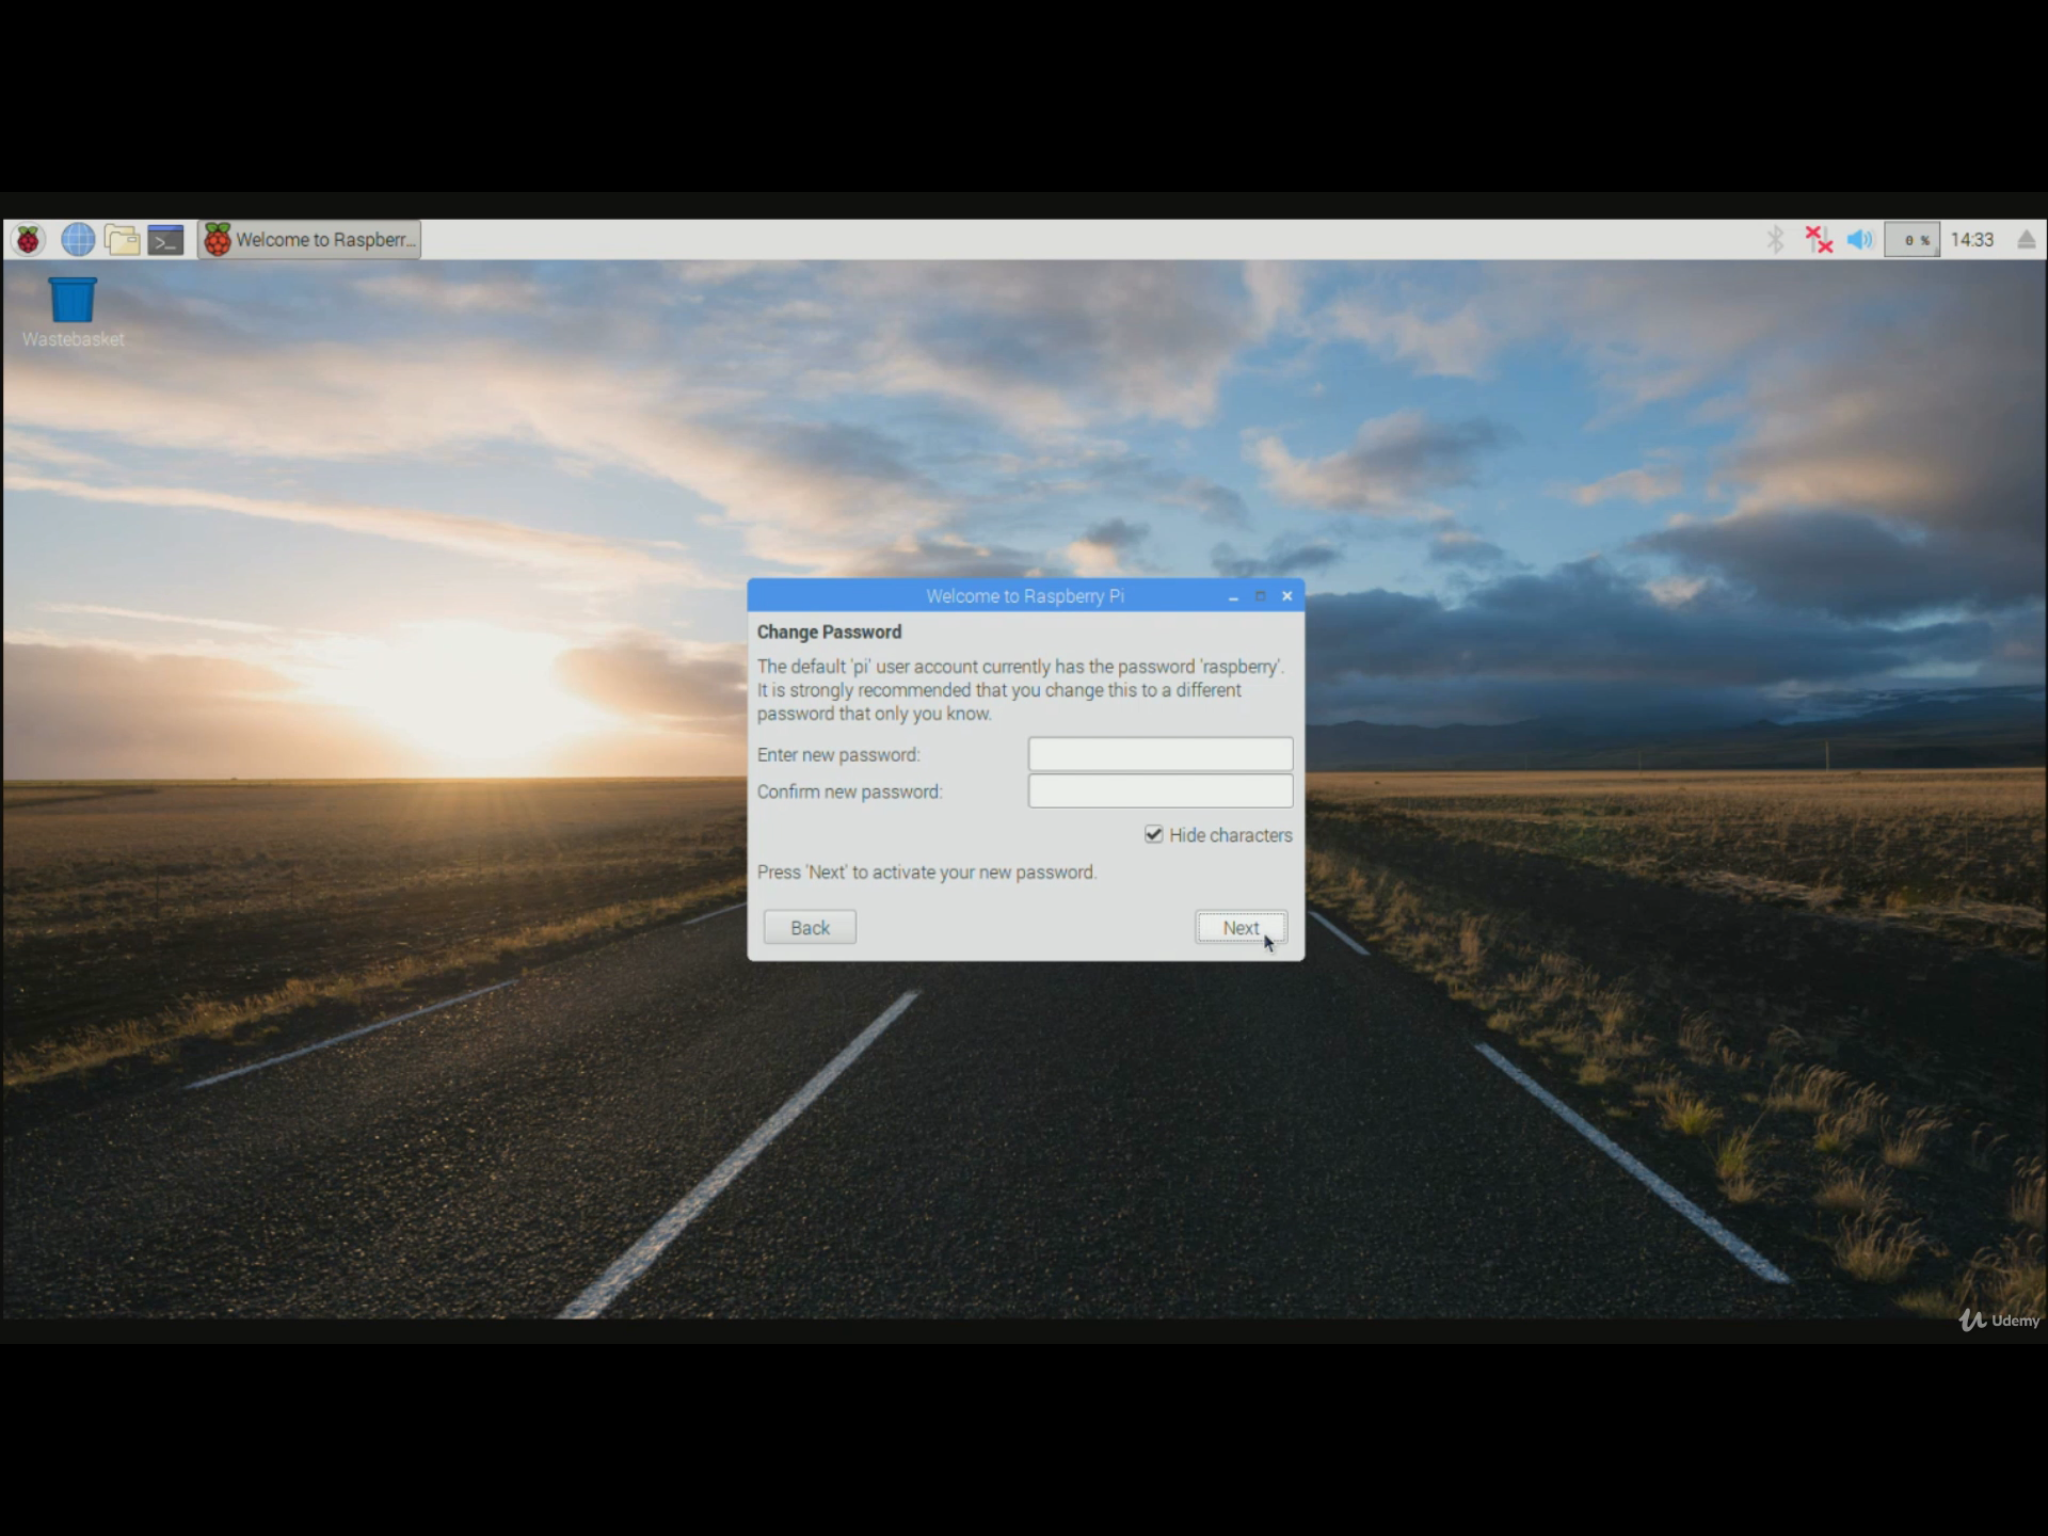Select the Welcome to Raspberry Pi taskbar entry
This screenshot has width=2048, height=1536.
(x=309, y=240)
